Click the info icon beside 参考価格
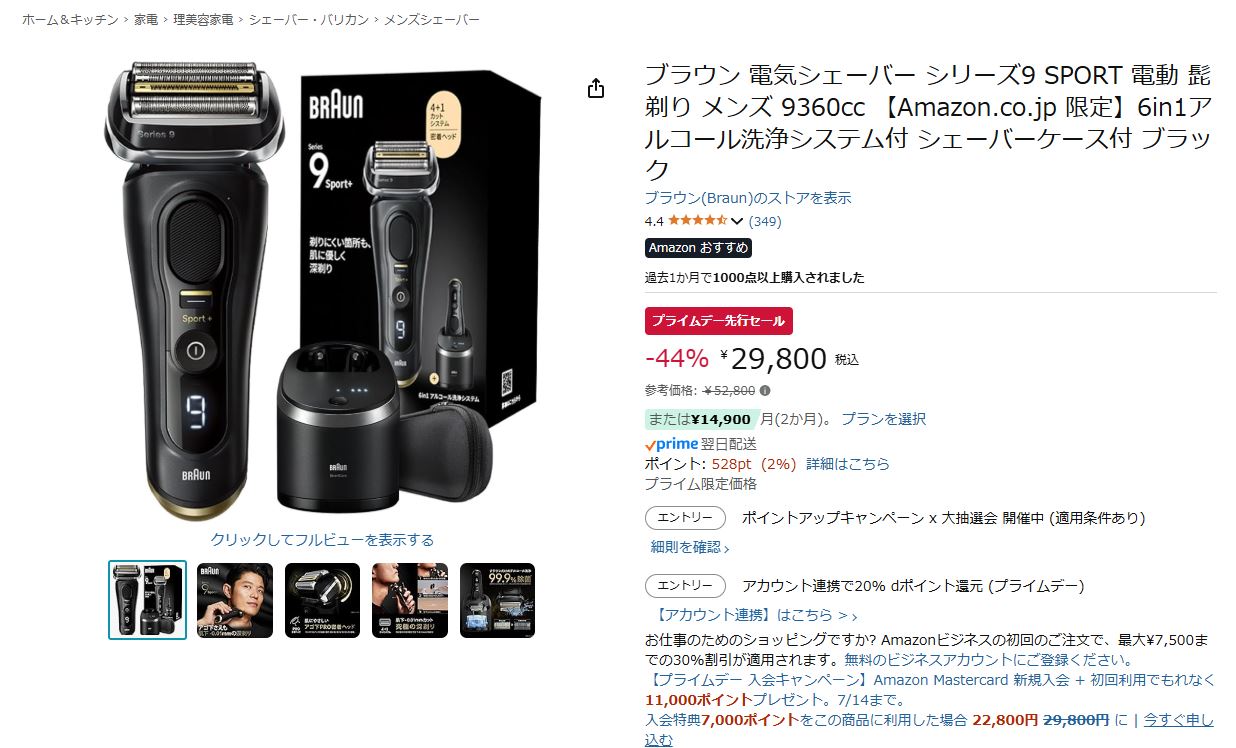Screen dimensions: 1236x748 [x=765, y=391]
